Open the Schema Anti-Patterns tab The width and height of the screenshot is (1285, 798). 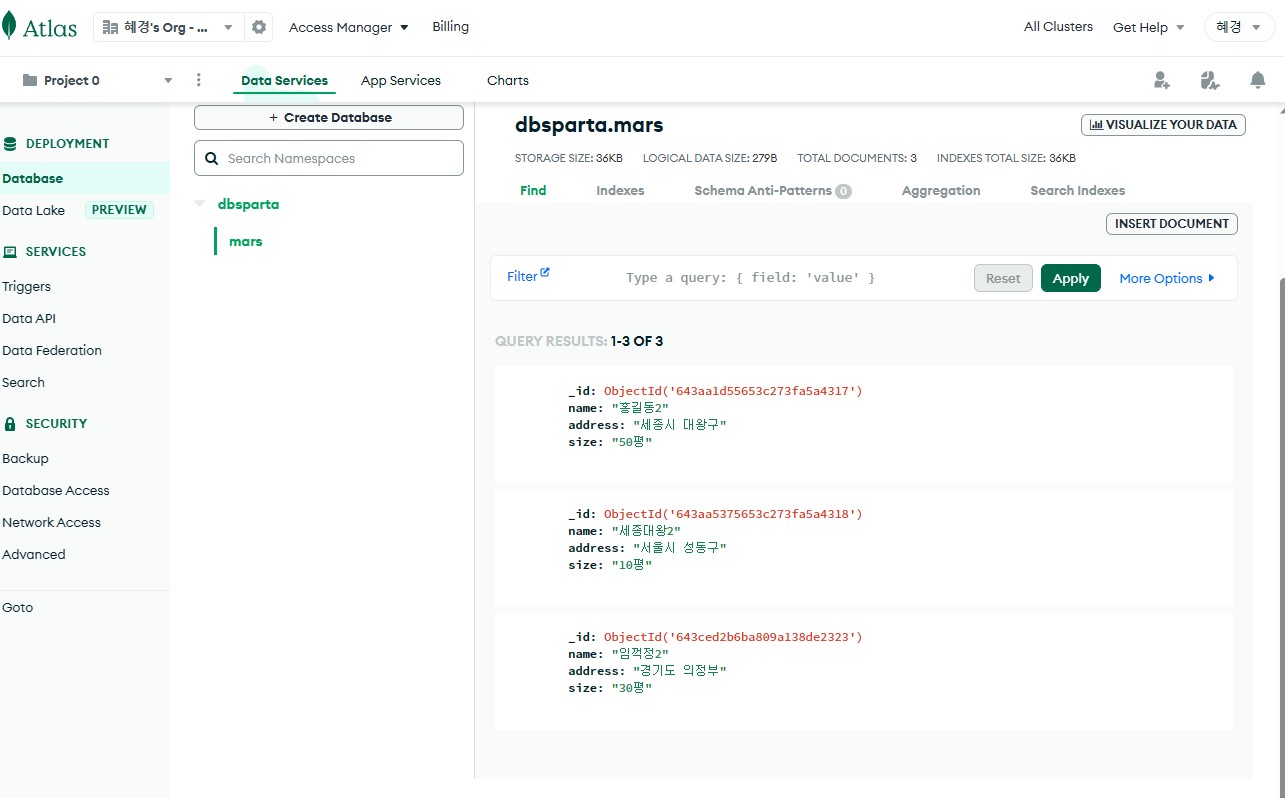[x=773, y=190]
